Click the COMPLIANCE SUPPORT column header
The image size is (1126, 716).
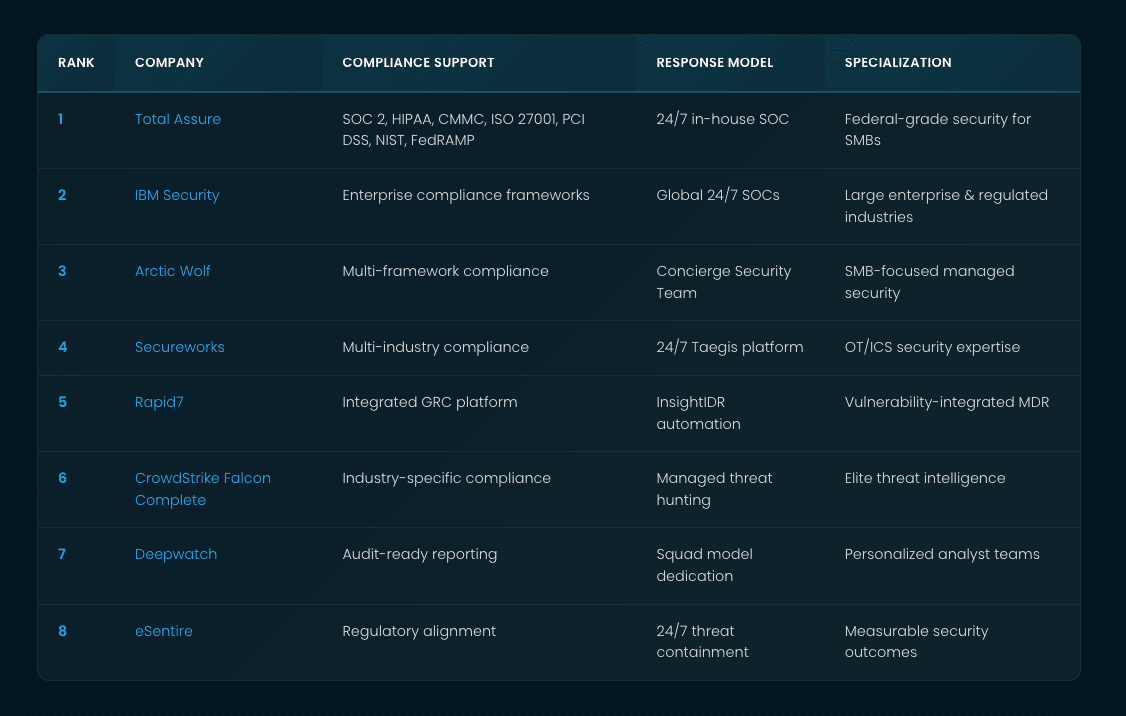pos(418,62)
